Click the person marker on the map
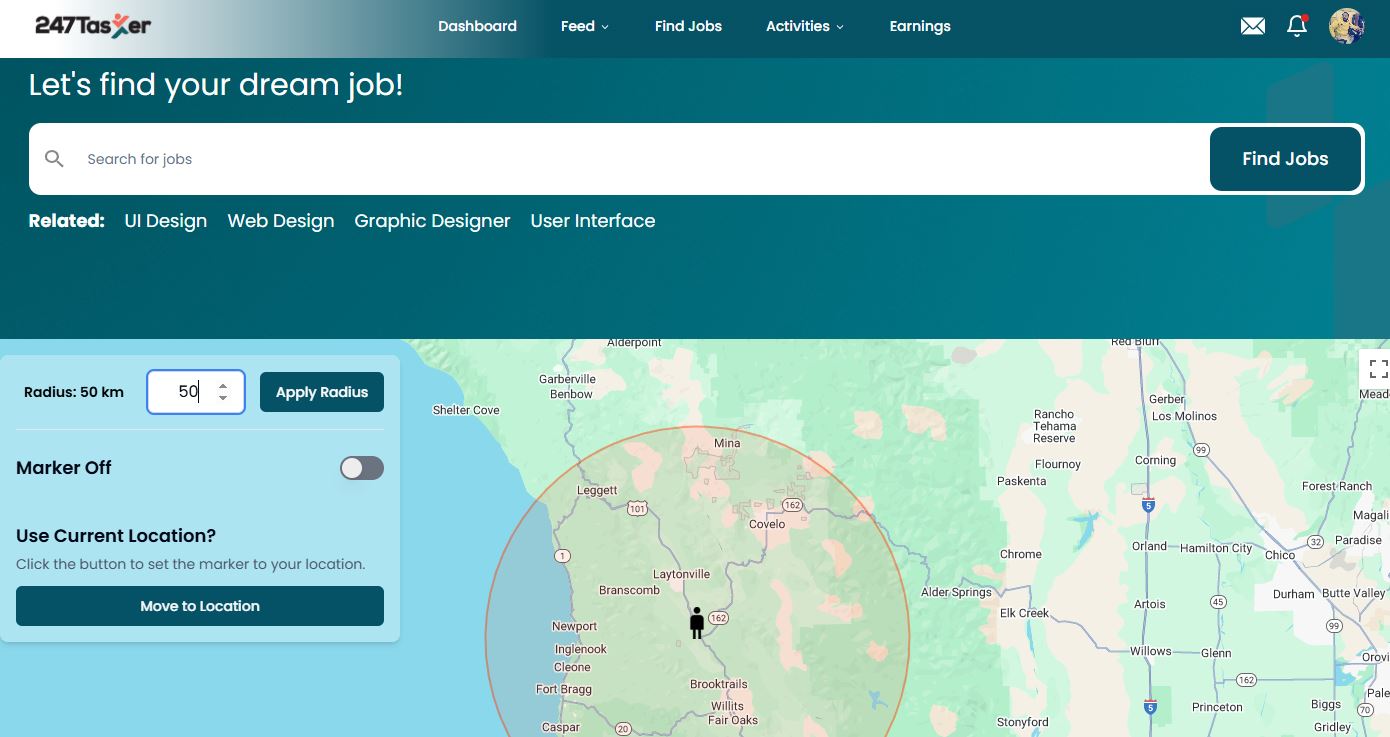Image resolution: width=1390 pixels, height=737 pixels. [697, 622]
